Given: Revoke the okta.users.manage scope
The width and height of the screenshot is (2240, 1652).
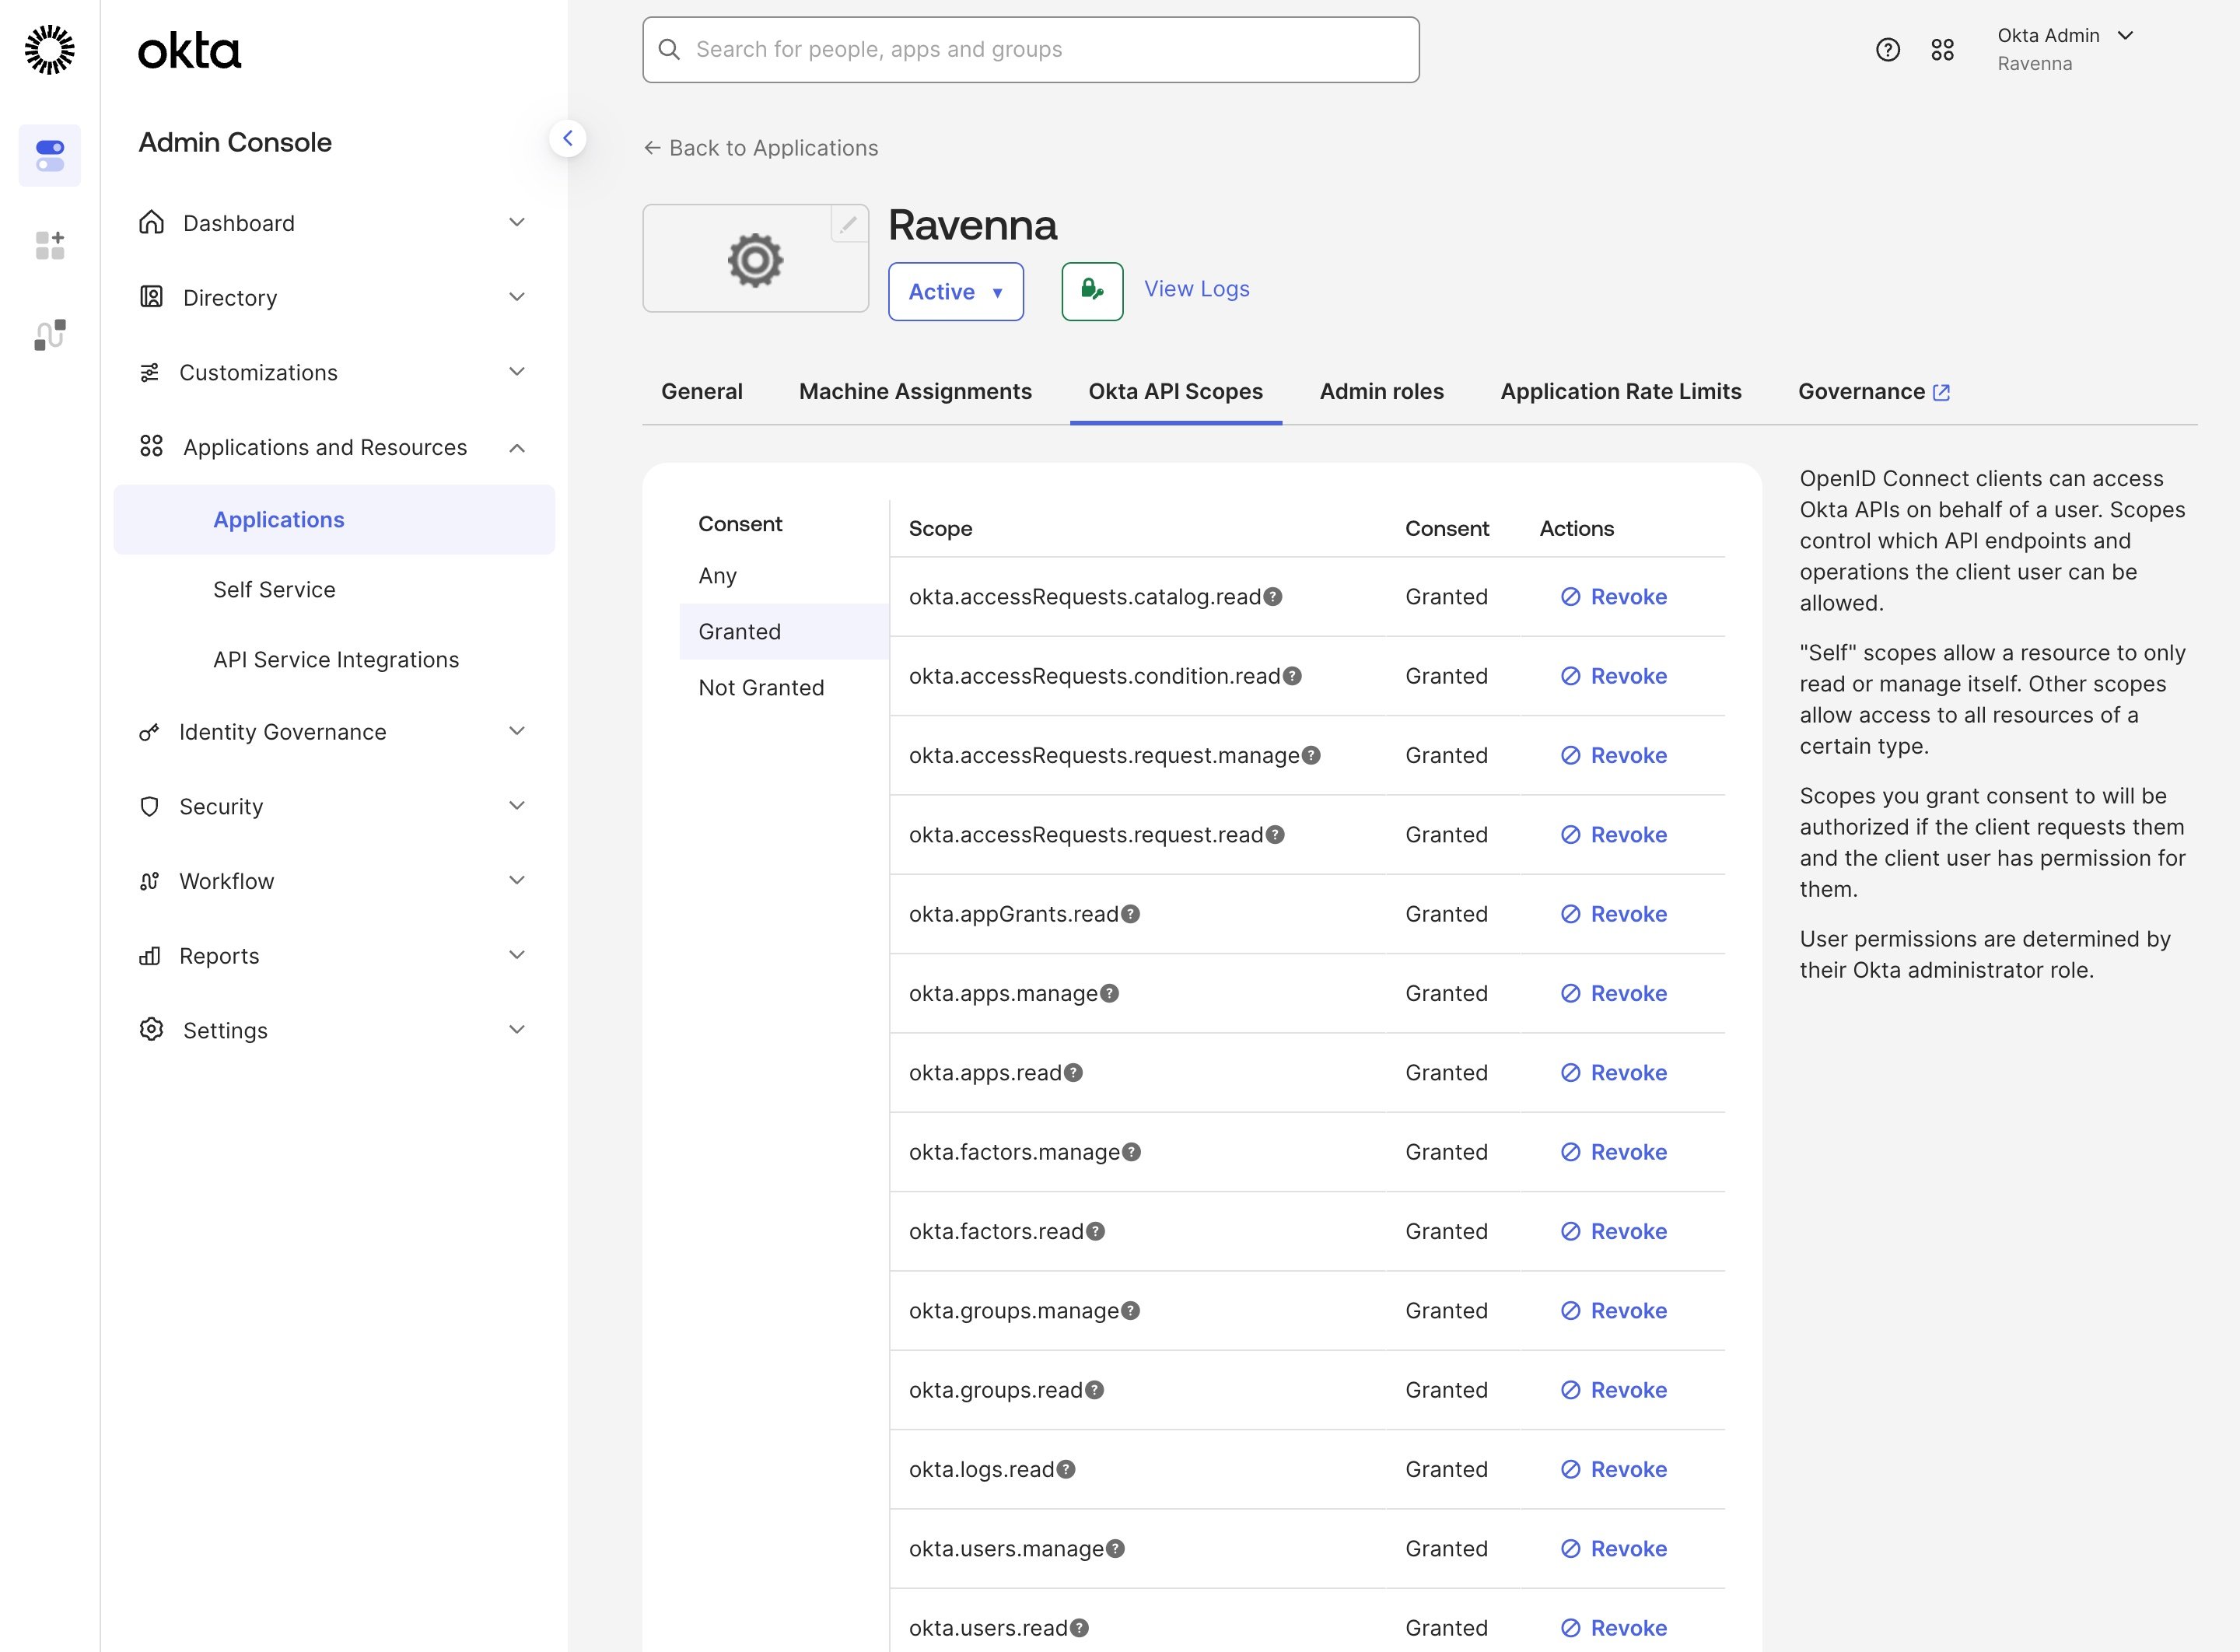Looking at the screenshot, I should point(1614,1549).
